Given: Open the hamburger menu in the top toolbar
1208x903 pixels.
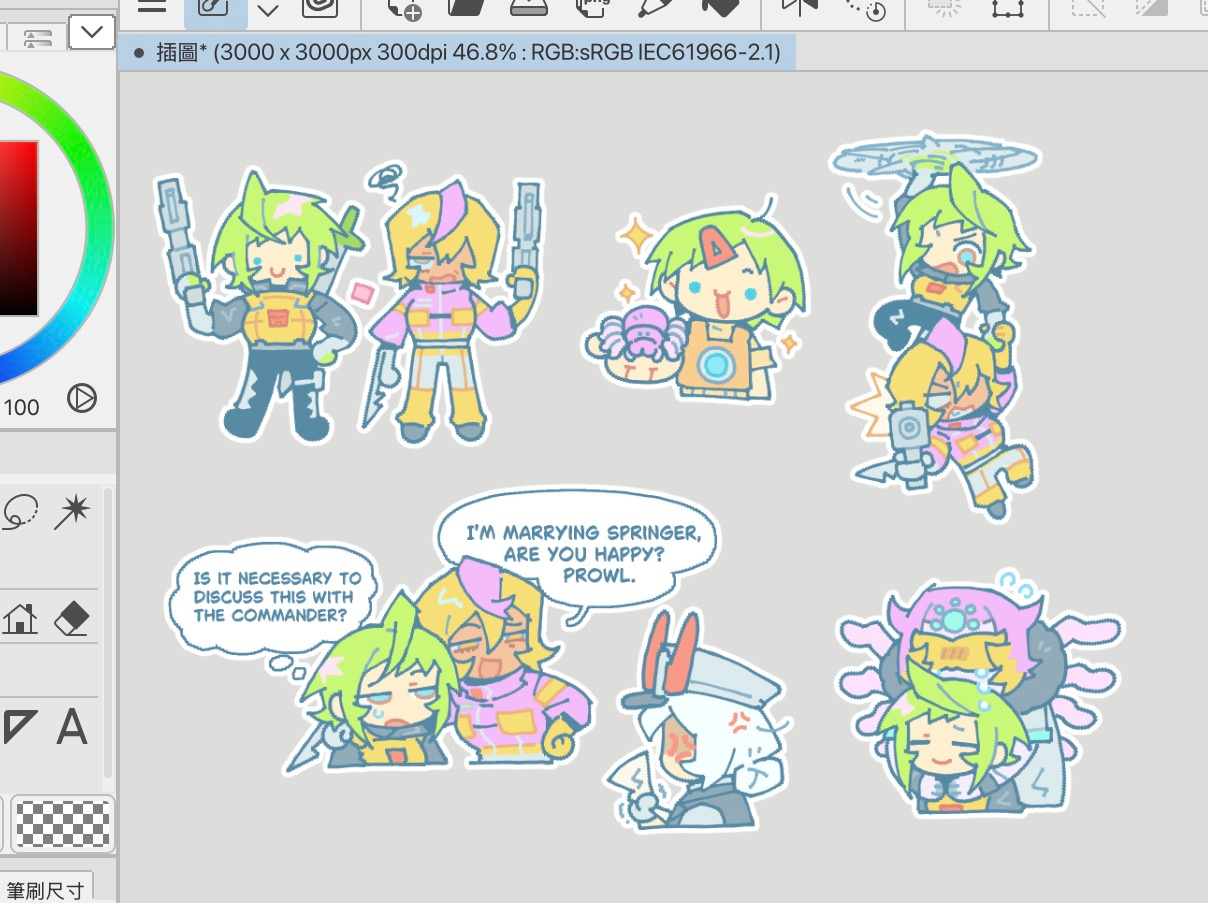Looking at the screenshot, I should coord(151,6).
